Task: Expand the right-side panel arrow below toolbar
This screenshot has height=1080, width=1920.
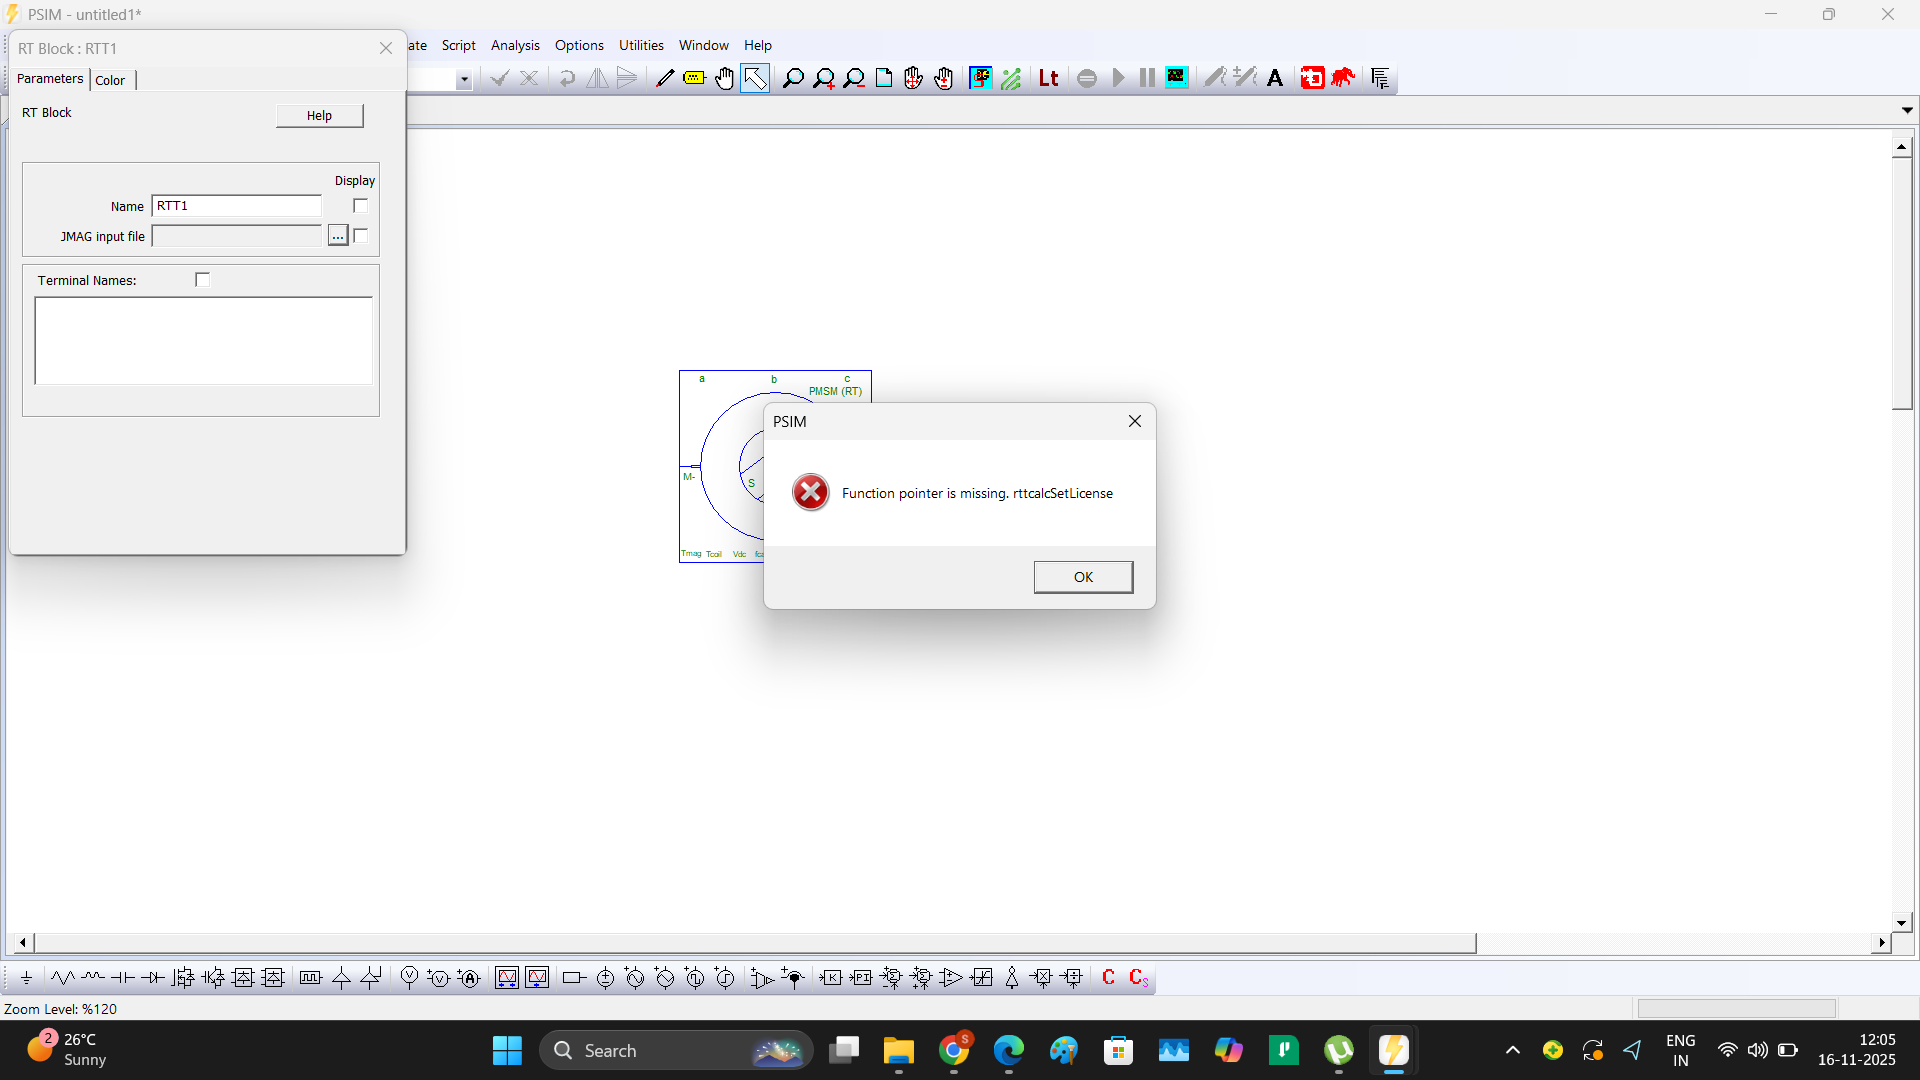Action: click(1907, 111)
